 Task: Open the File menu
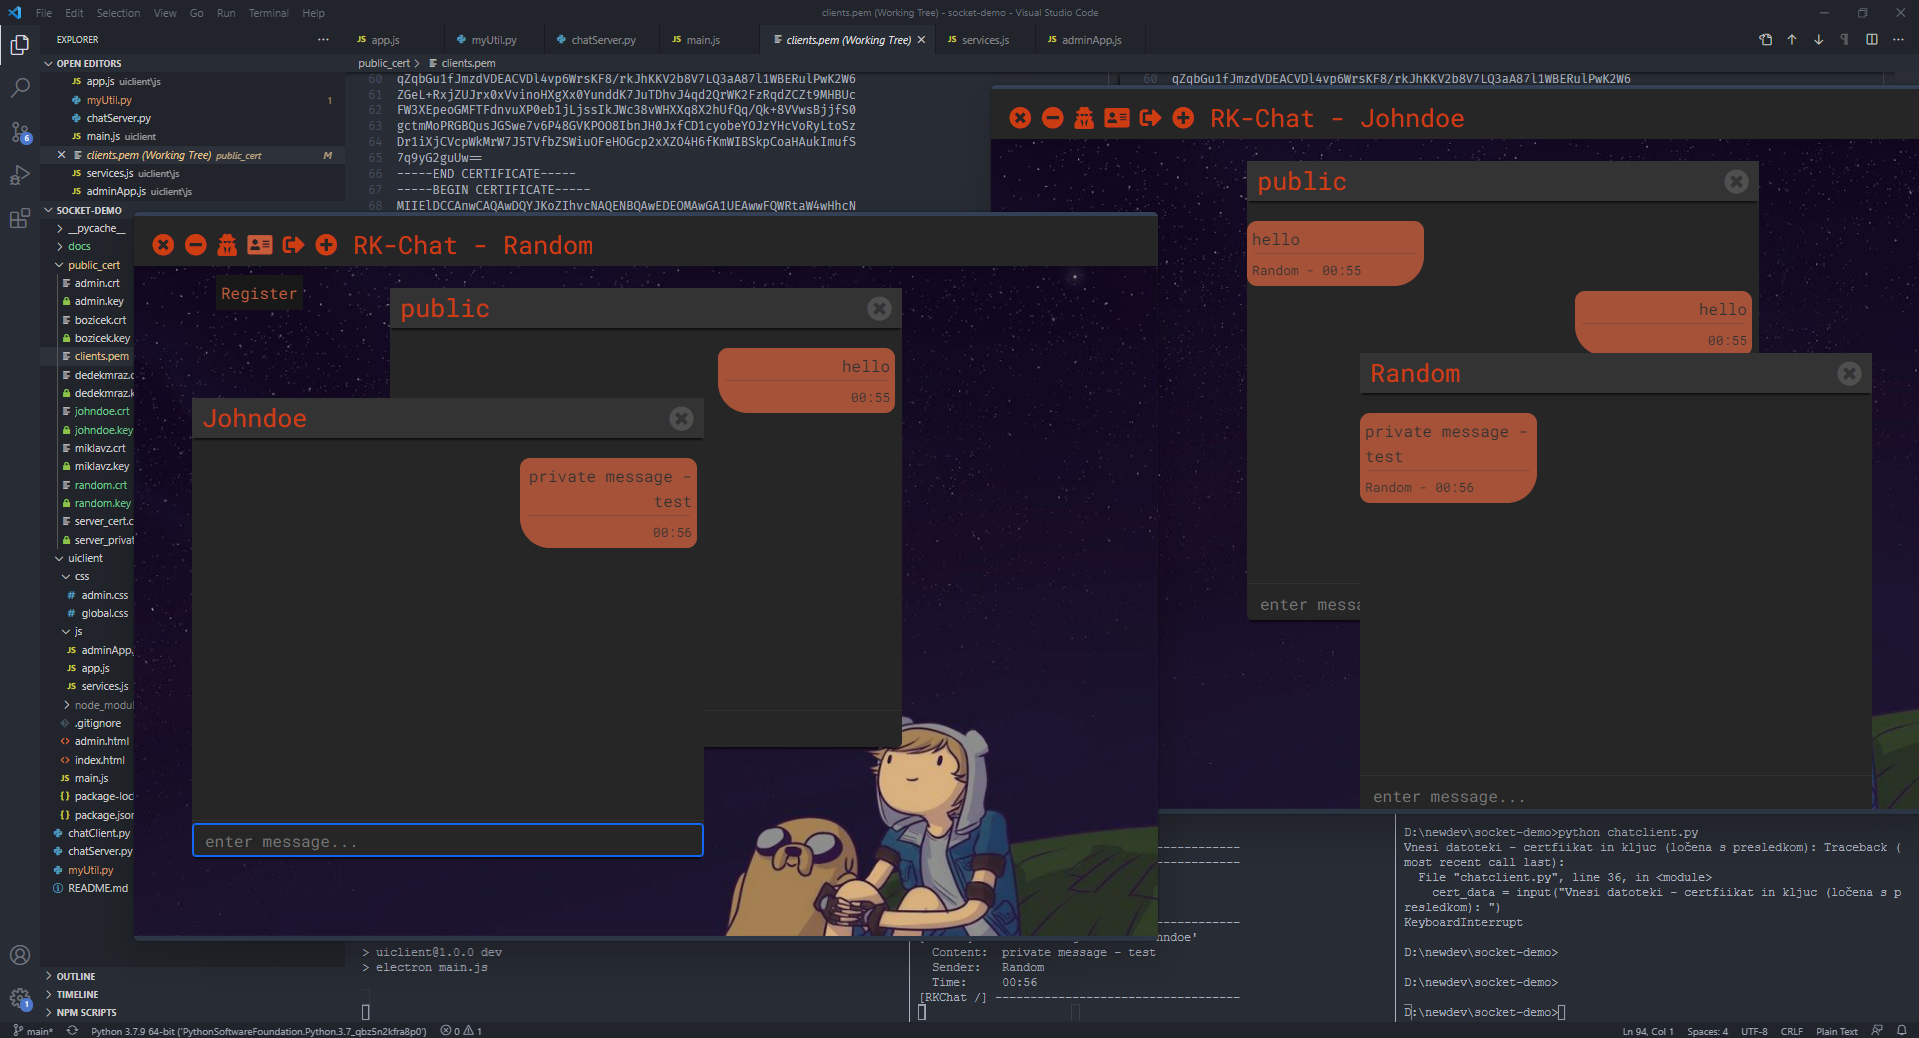(44, 13)
